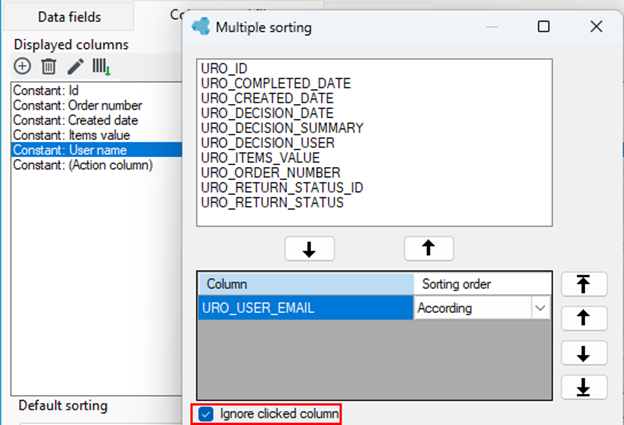624x425 pixels.
Task: Click the edit column pencil icon
Action: click(75, 66)
